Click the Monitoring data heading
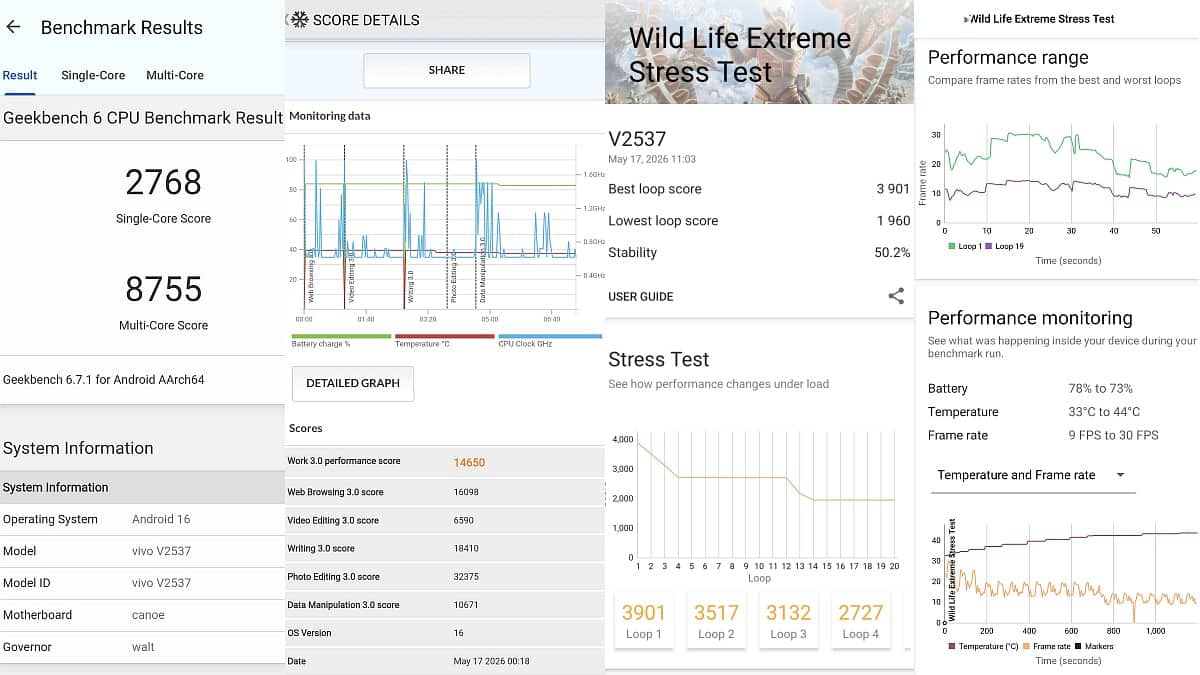The image size is (1200, 675). coord(329,116)
